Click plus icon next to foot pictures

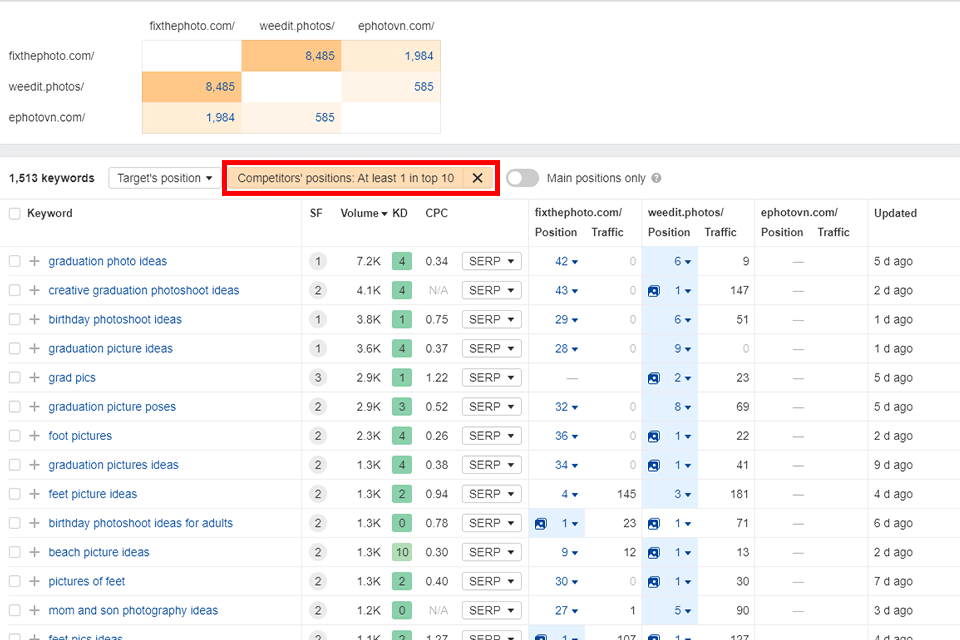(x=34, y=435)
